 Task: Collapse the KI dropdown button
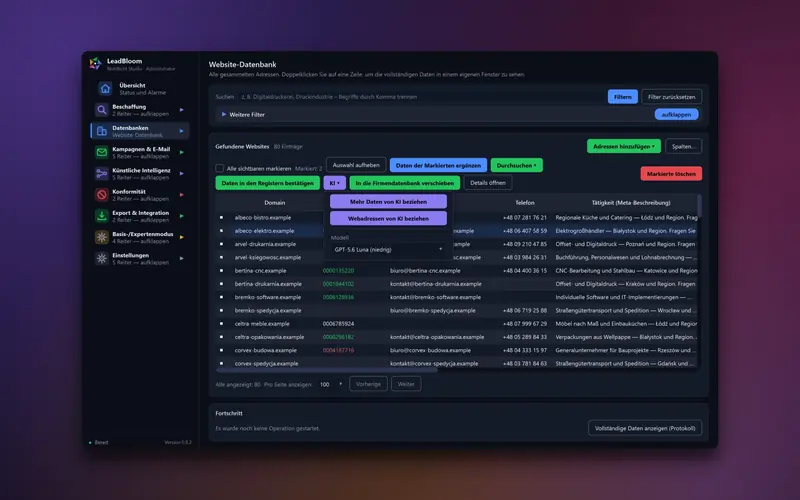point(335,183)
